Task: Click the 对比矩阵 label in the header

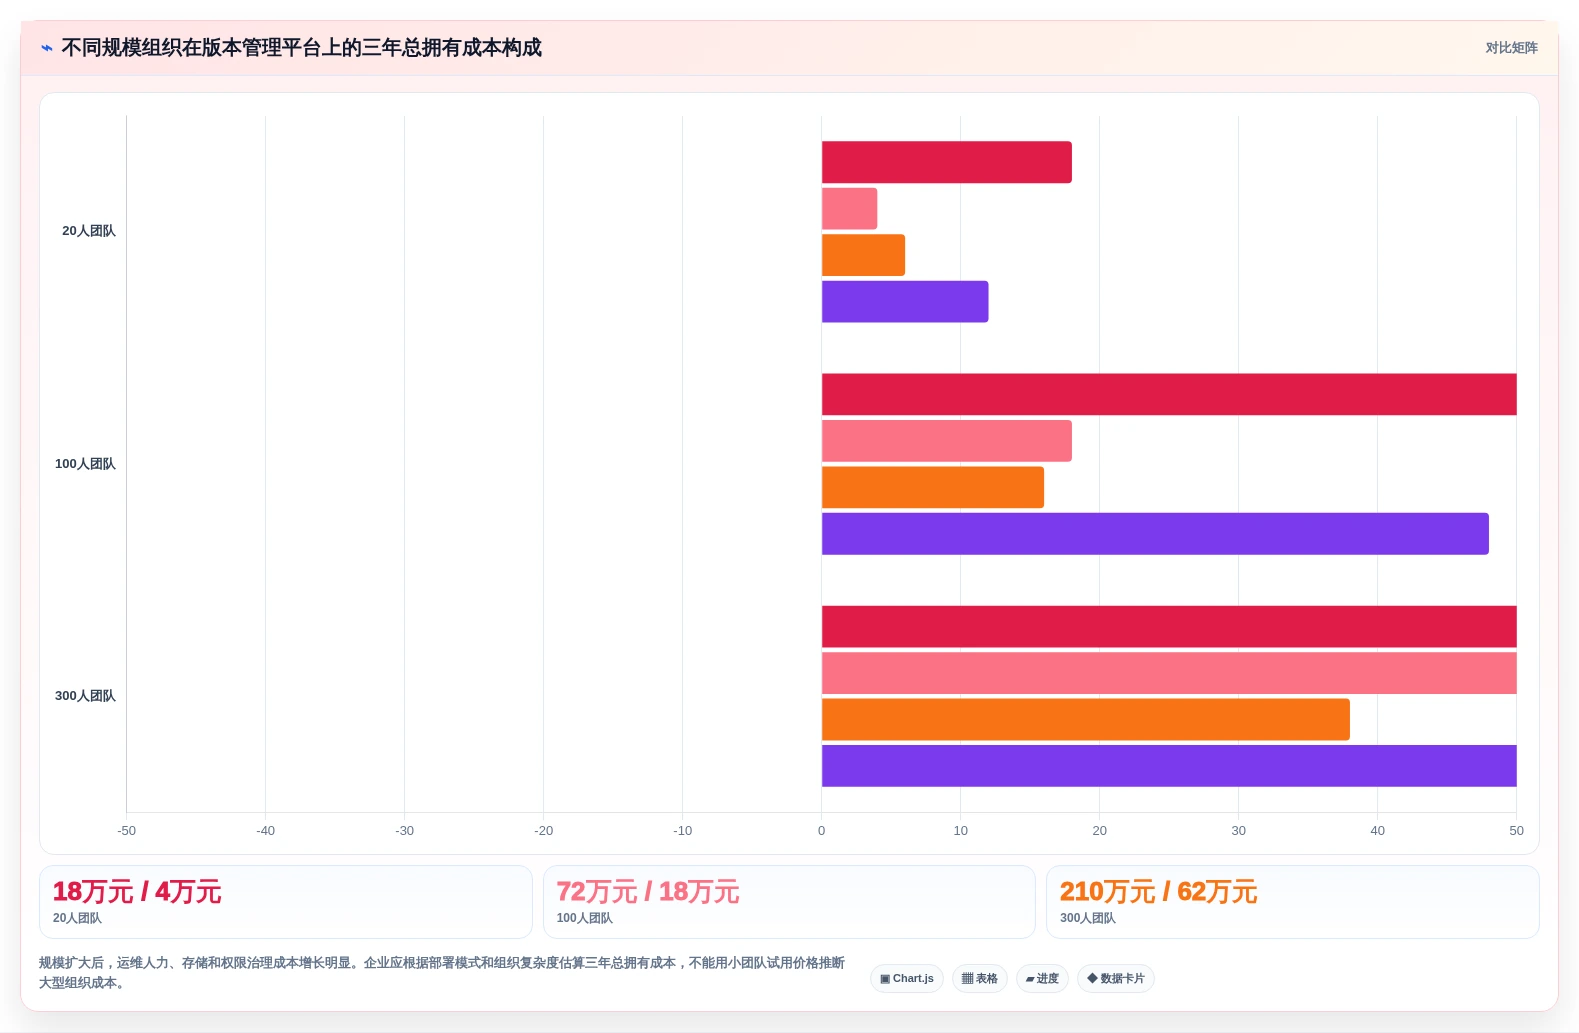Action: (x=1511, y=48)
